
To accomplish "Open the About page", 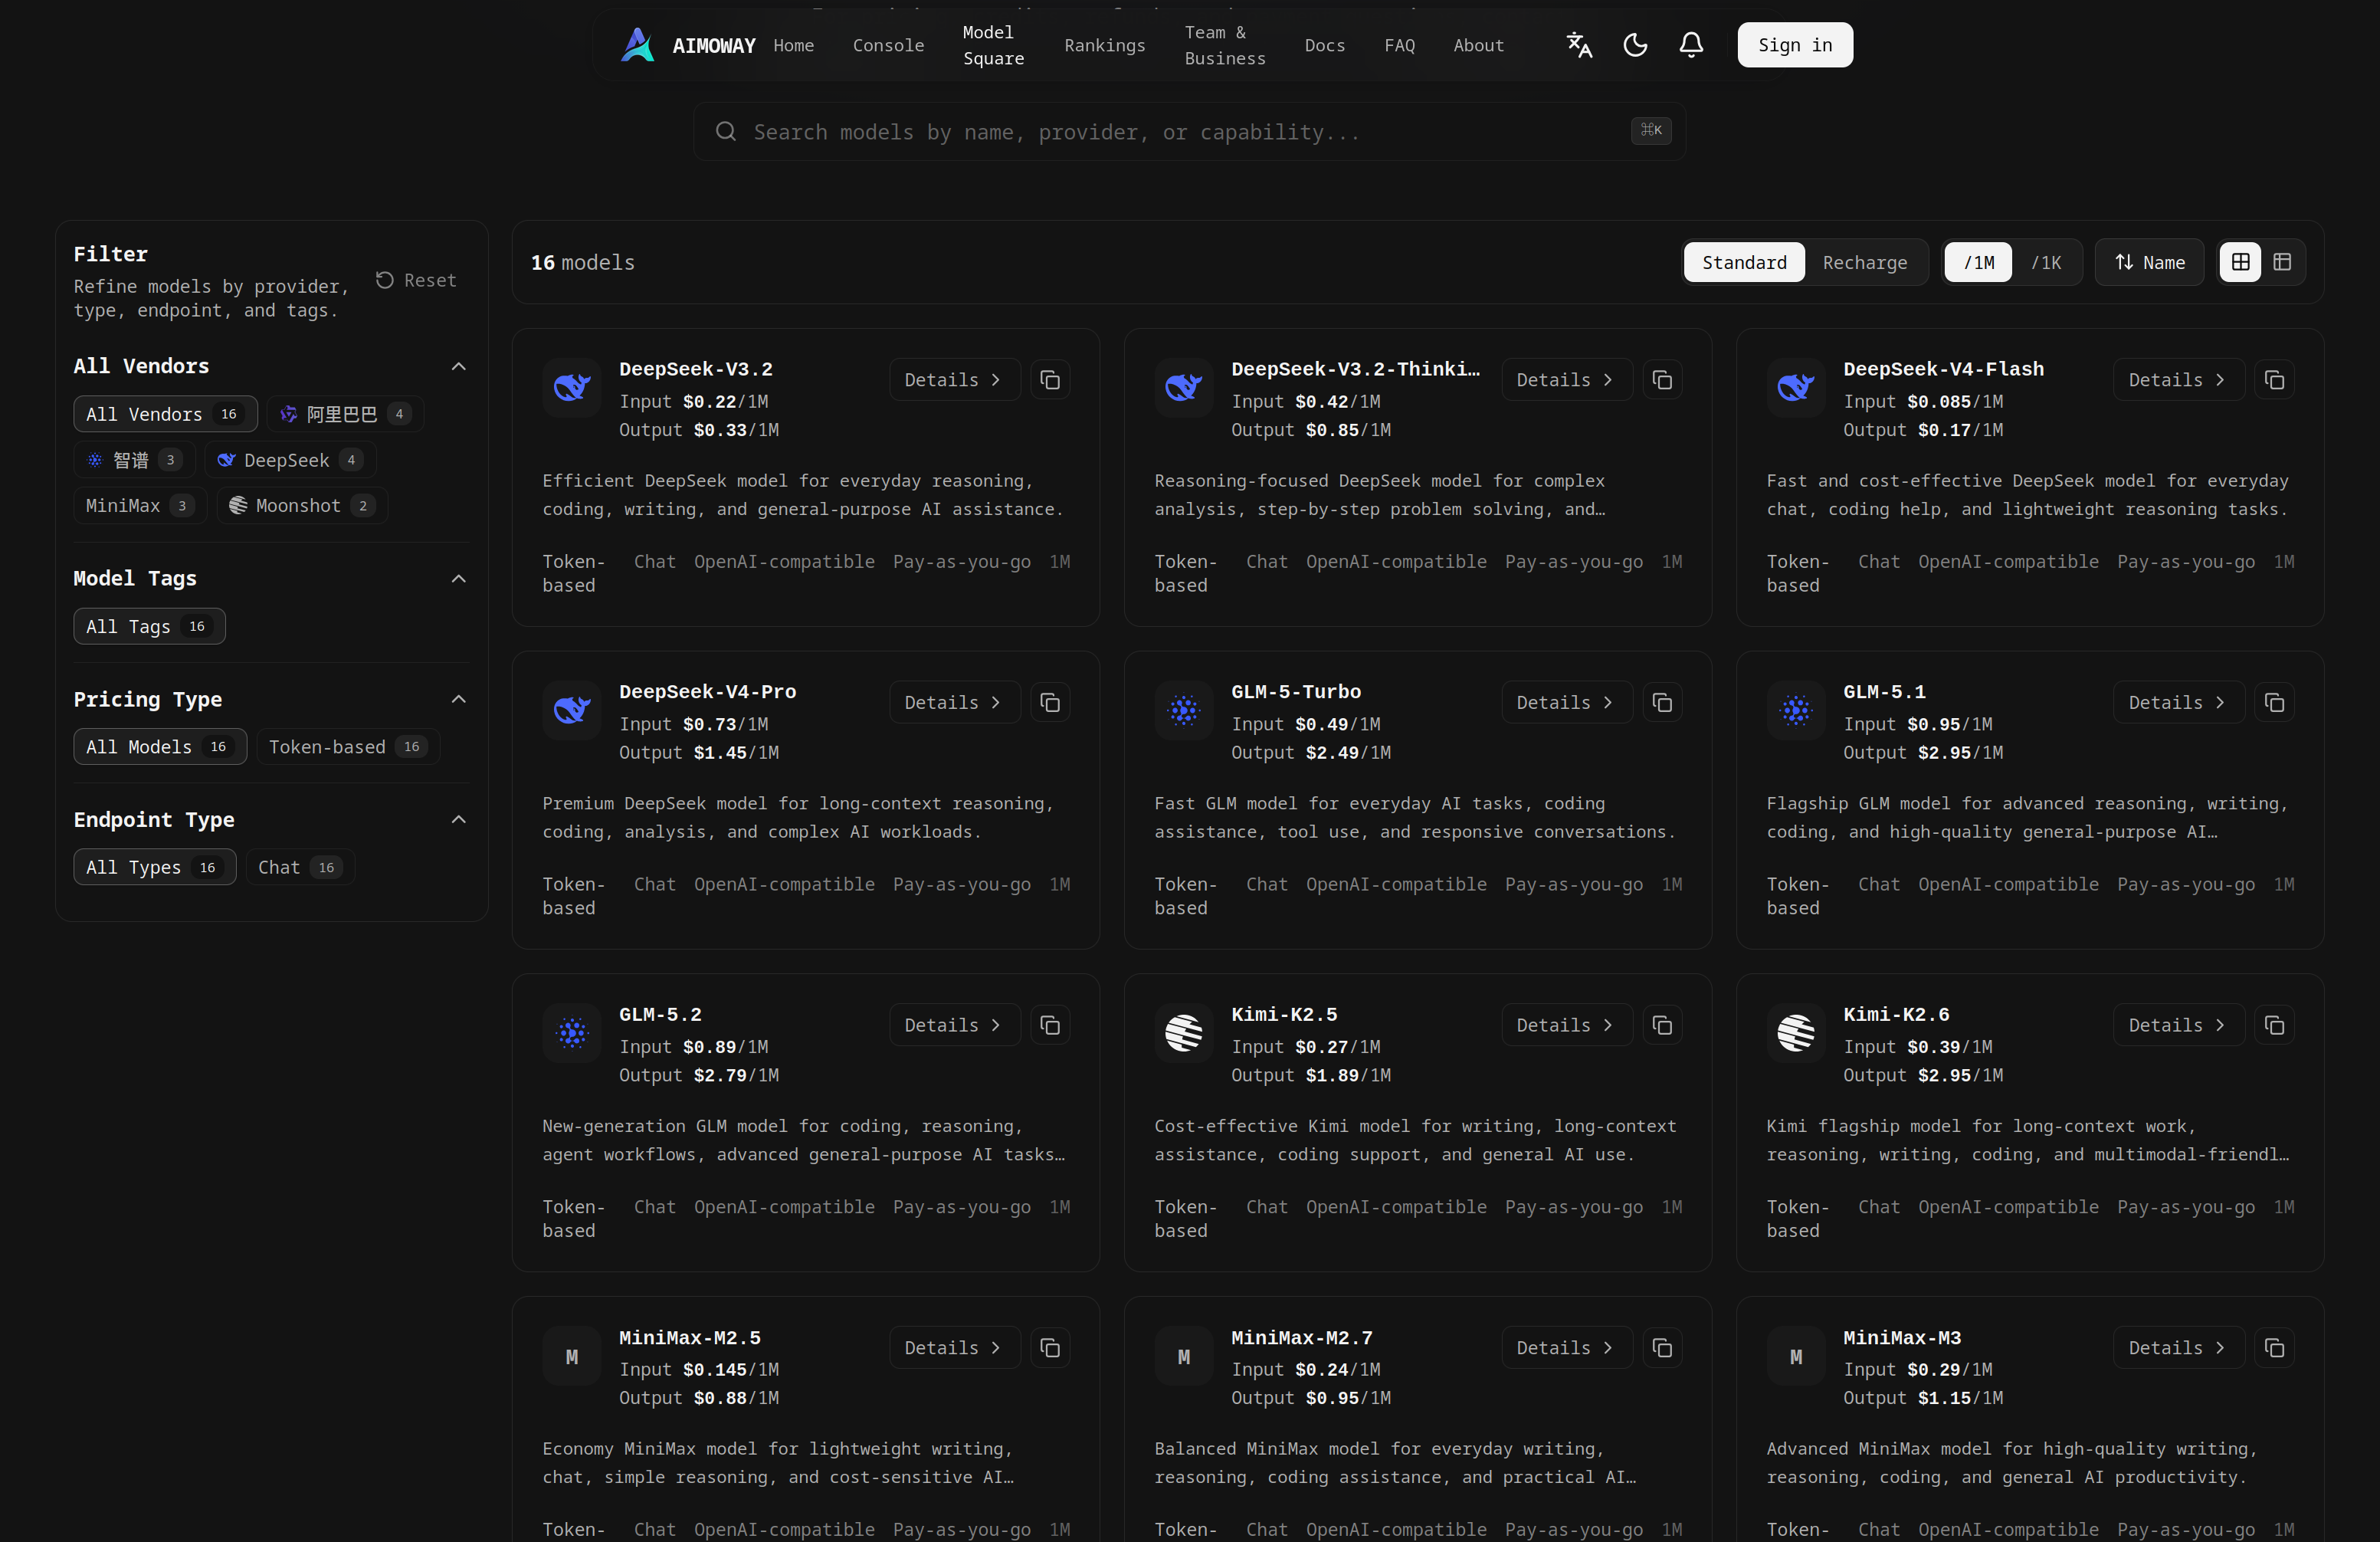I will [x=1478, y=45].
